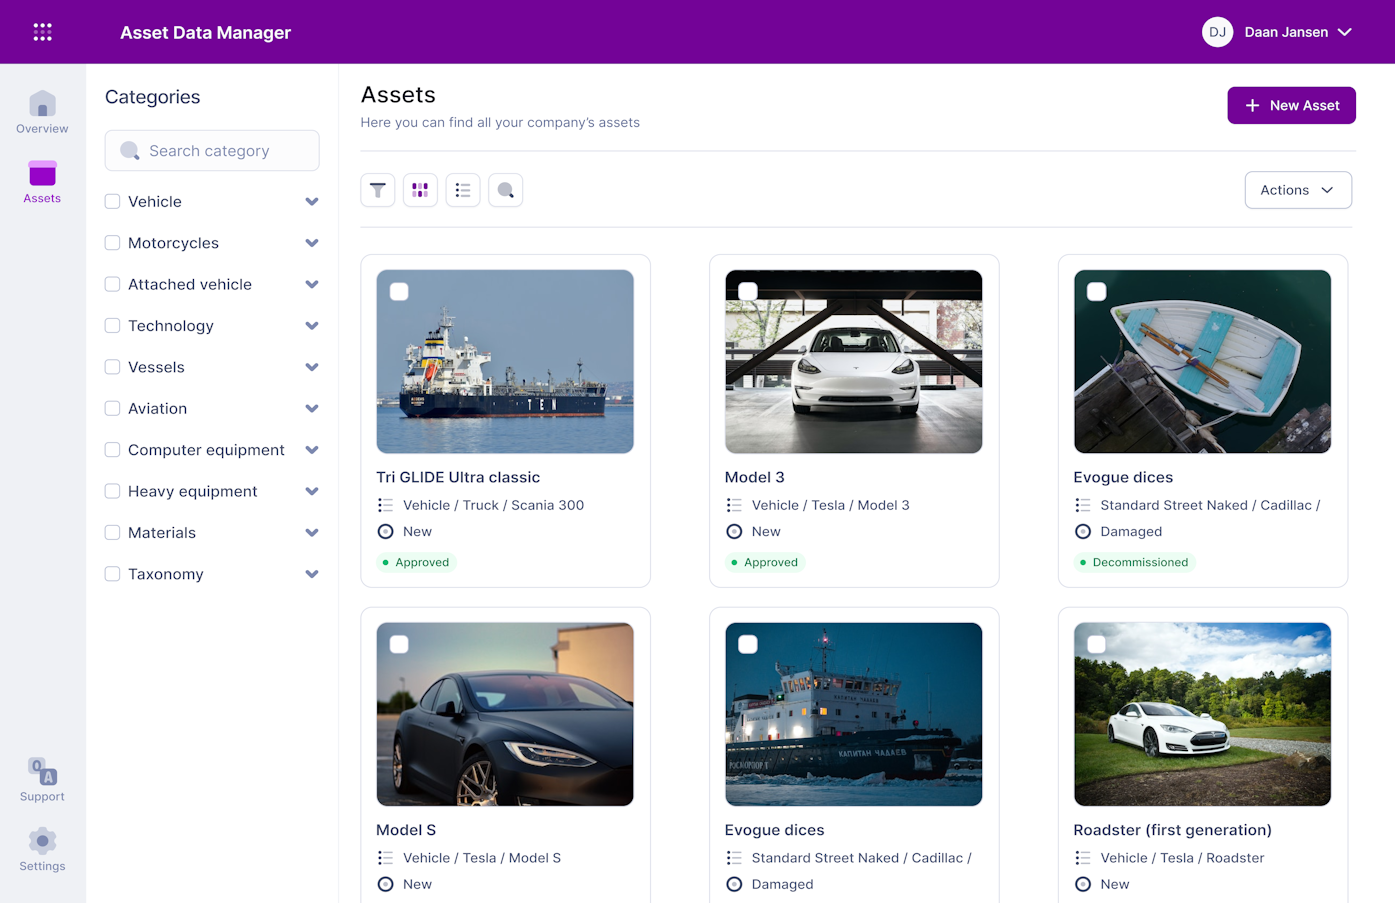Screen dimensions: 1395x903
Task: Click the Search category input field
Action: click(212, 151)
